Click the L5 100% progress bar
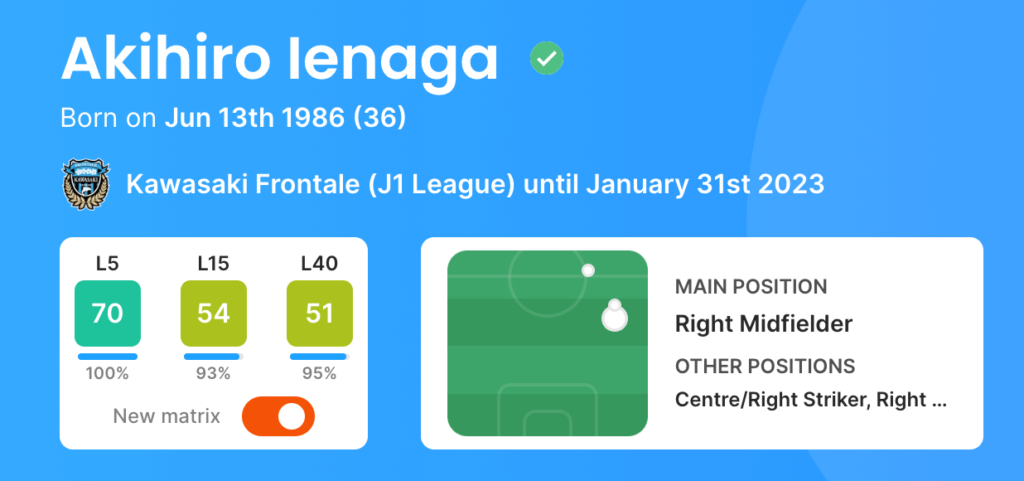The height and width of the screenshot is (481, 1024). [x=107, y=356]
